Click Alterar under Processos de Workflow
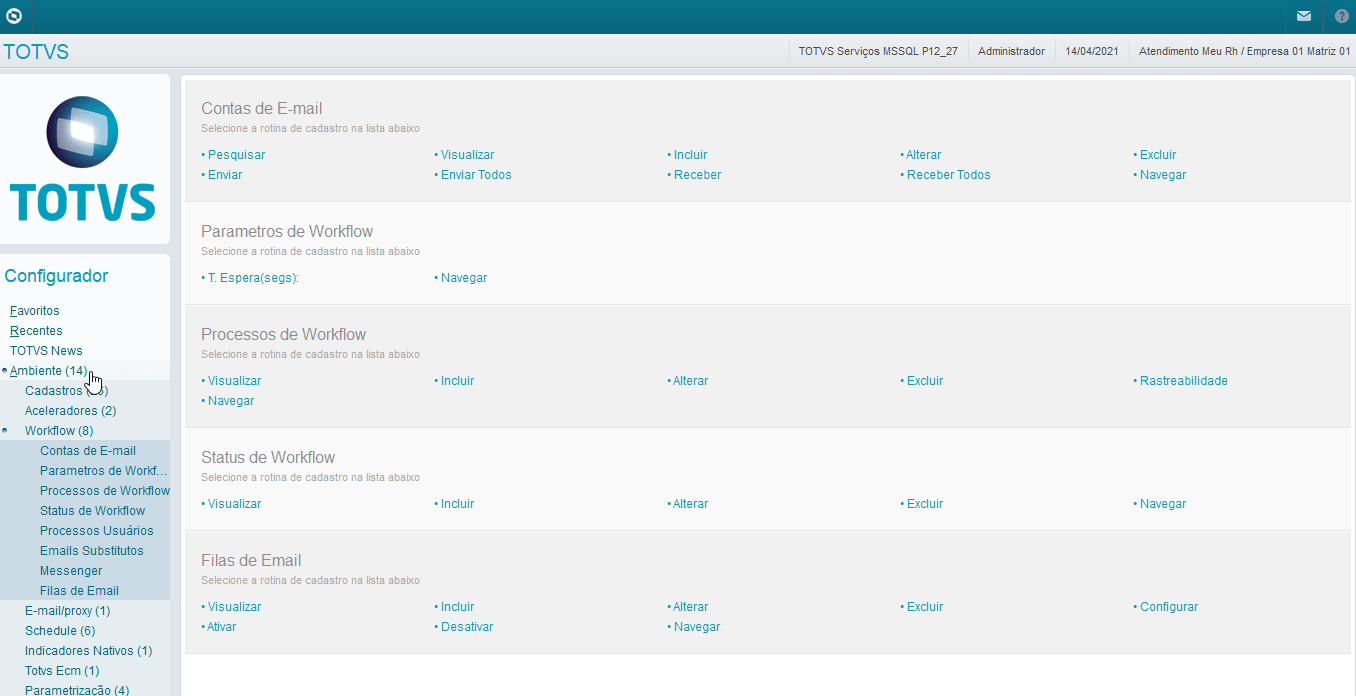The width and height of the screenshot is (1356, 696). point(690,381)
